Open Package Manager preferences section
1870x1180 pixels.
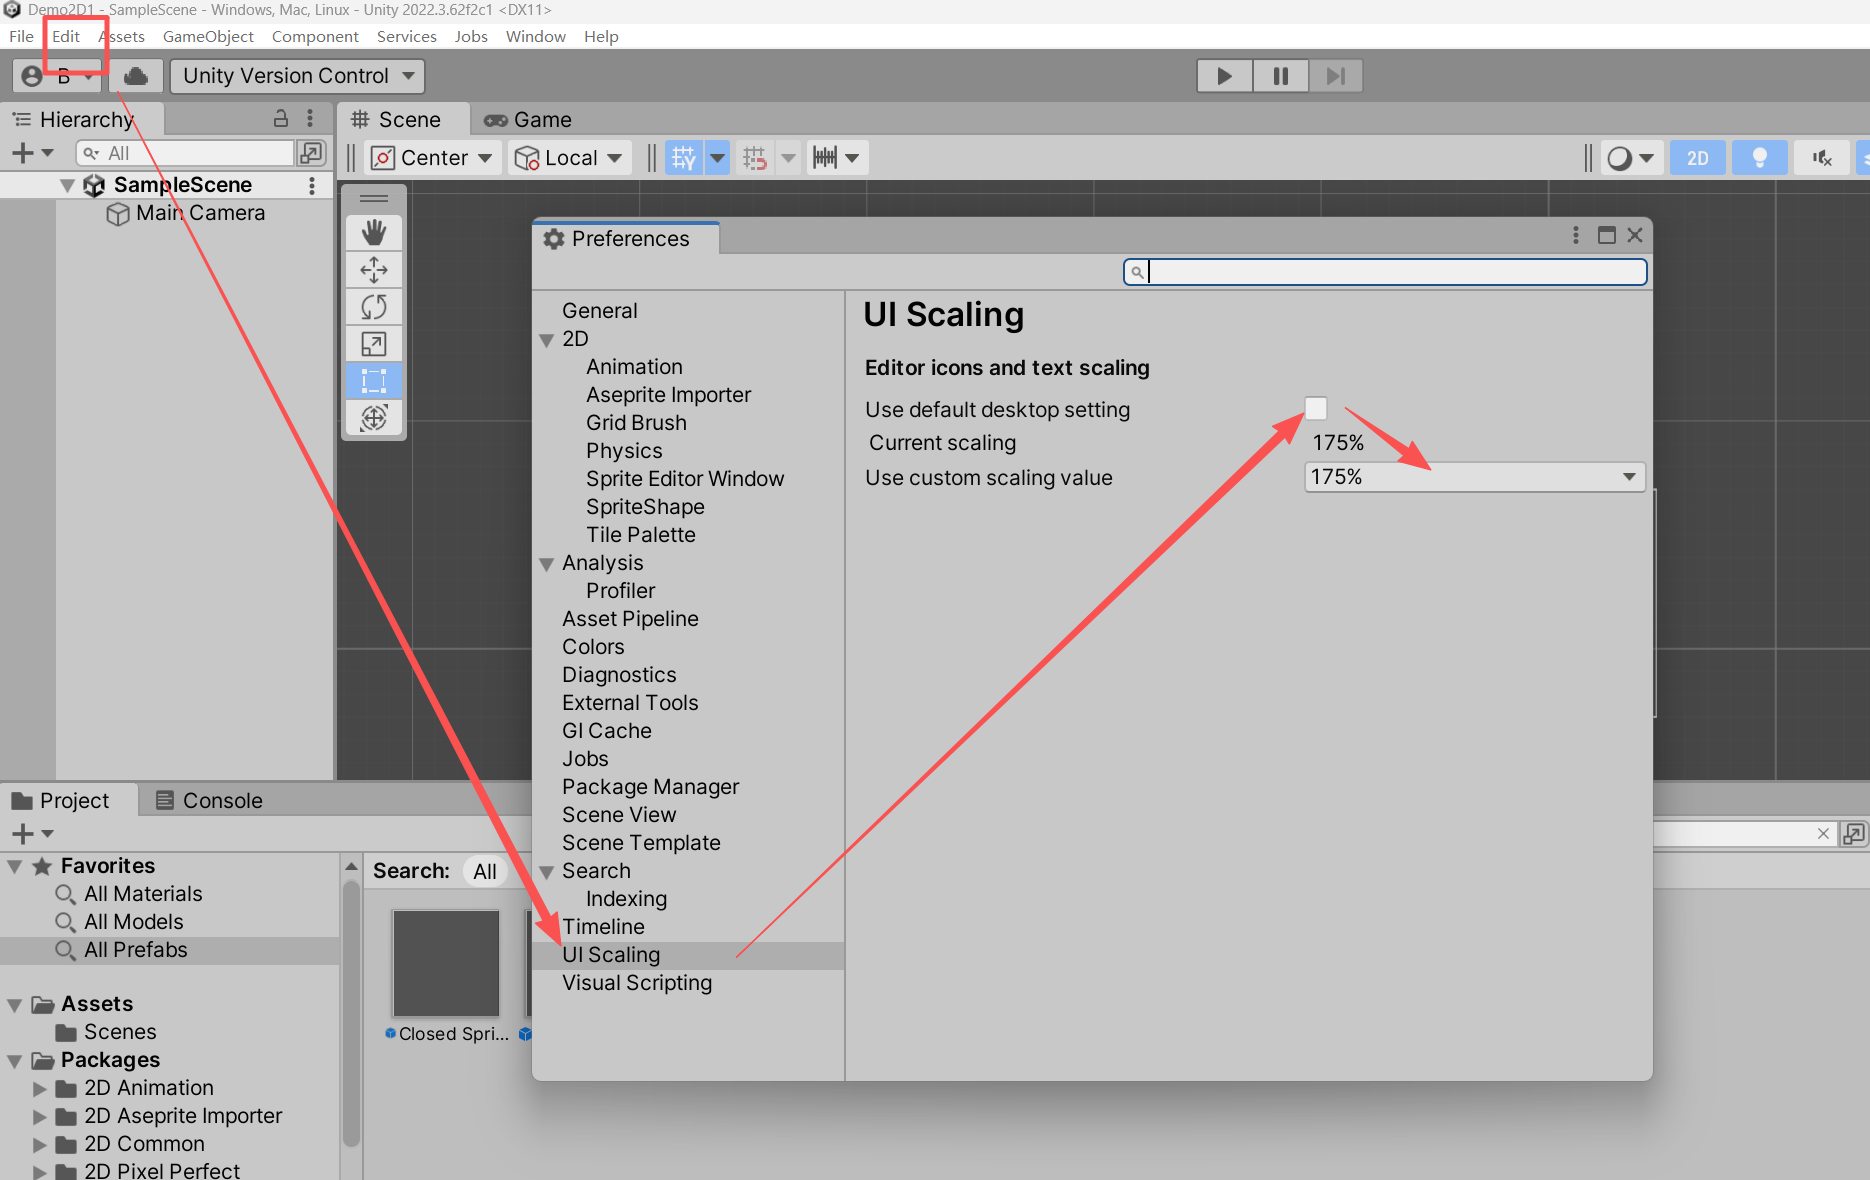coord(650,787)
